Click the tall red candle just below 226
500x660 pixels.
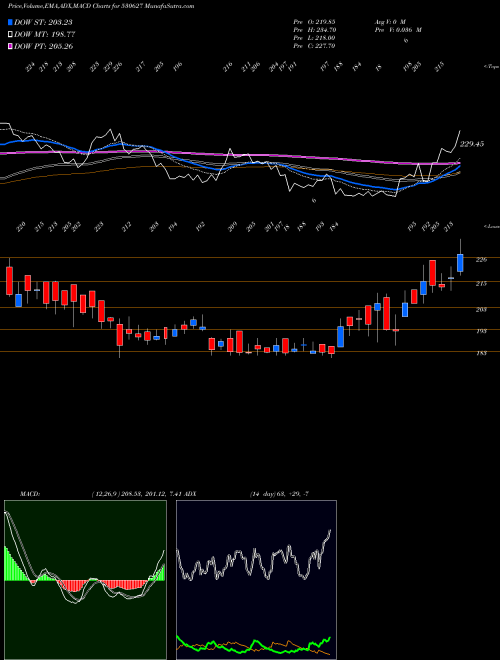[432, 273]
